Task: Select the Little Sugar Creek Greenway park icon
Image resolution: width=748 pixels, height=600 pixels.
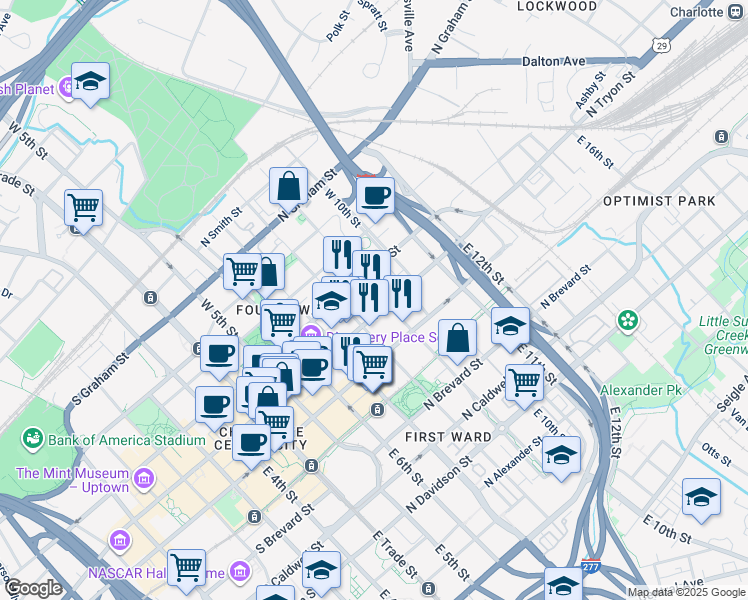Action: tap(628, 321)
